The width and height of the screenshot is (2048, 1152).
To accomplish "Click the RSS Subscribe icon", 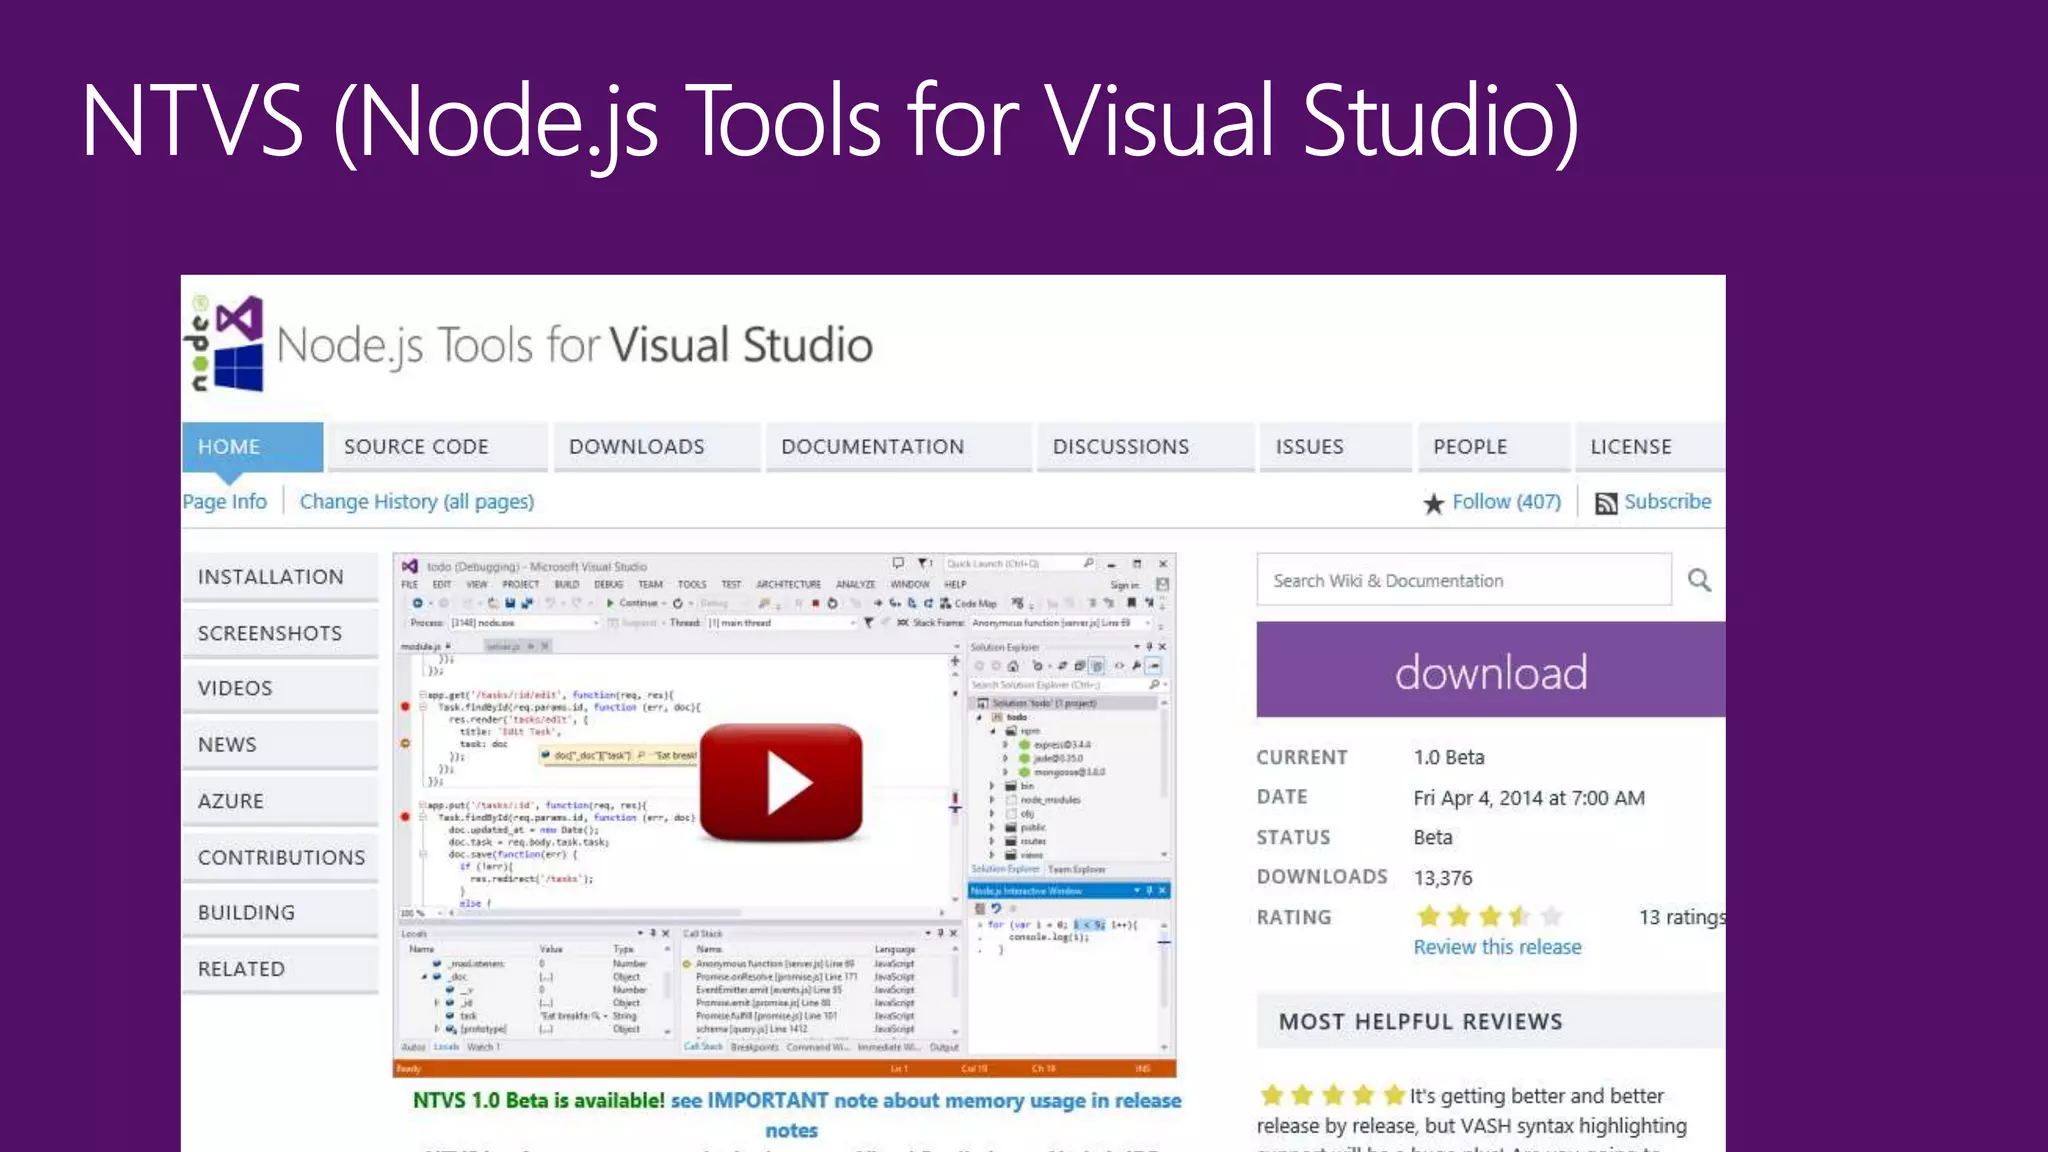I will [1606, 503].
